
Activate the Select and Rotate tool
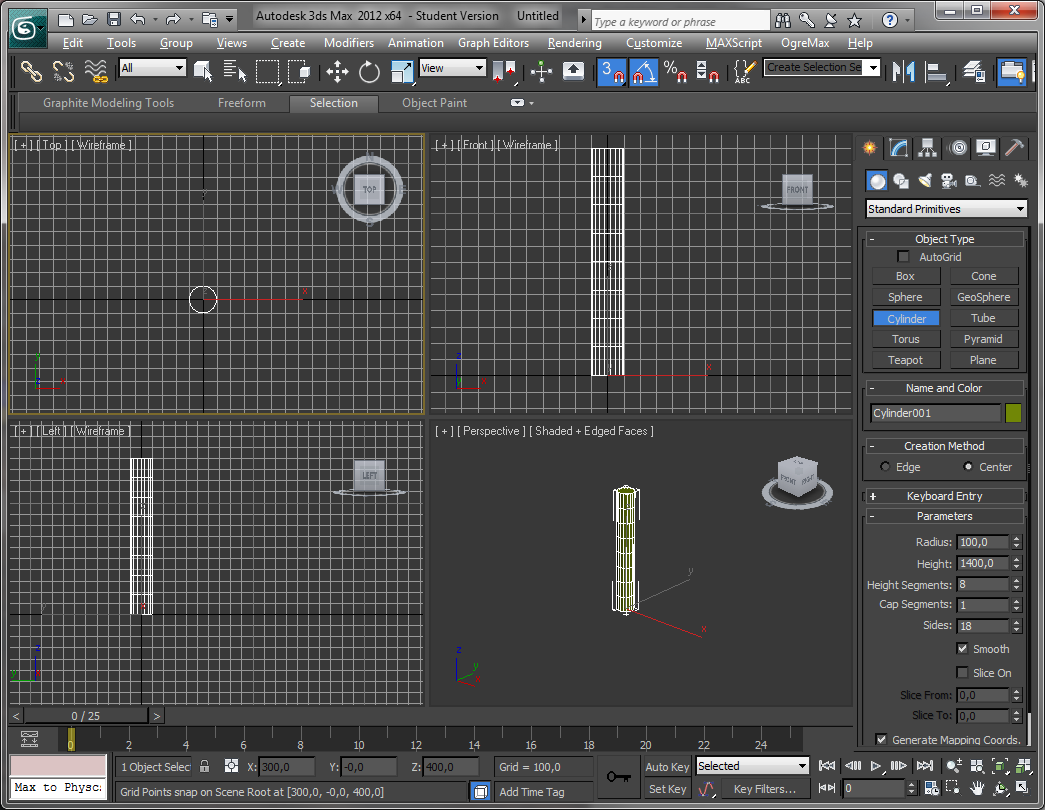(x=369, y=70)
